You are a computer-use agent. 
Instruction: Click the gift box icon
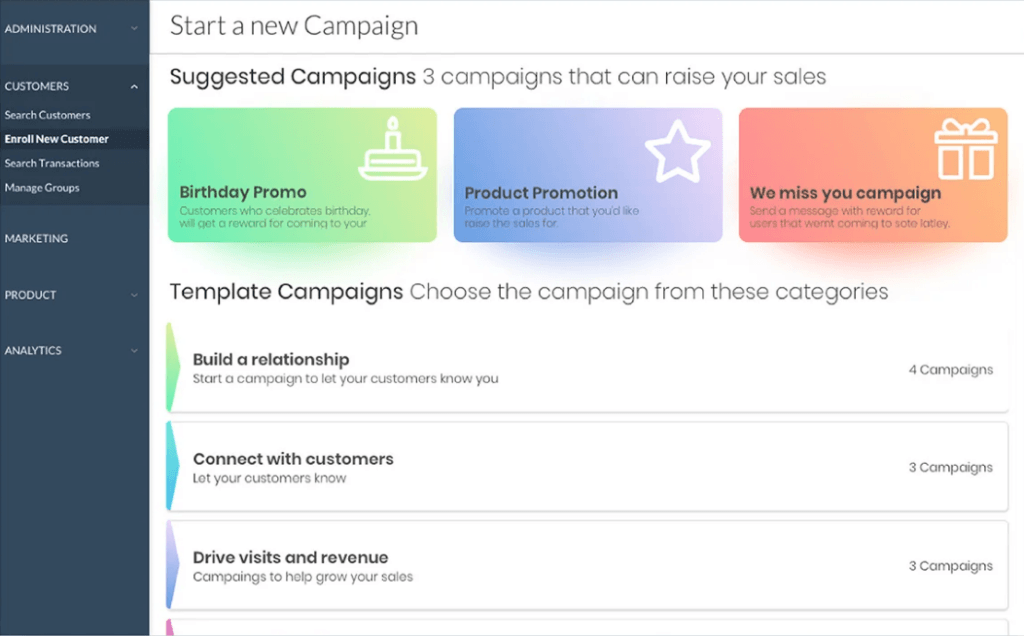966,148
